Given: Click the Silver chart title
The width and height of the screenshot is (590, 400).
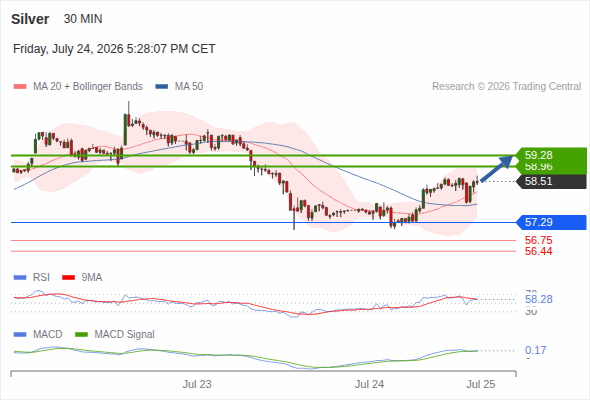Looking at the screenshot, I should (30, 19).
